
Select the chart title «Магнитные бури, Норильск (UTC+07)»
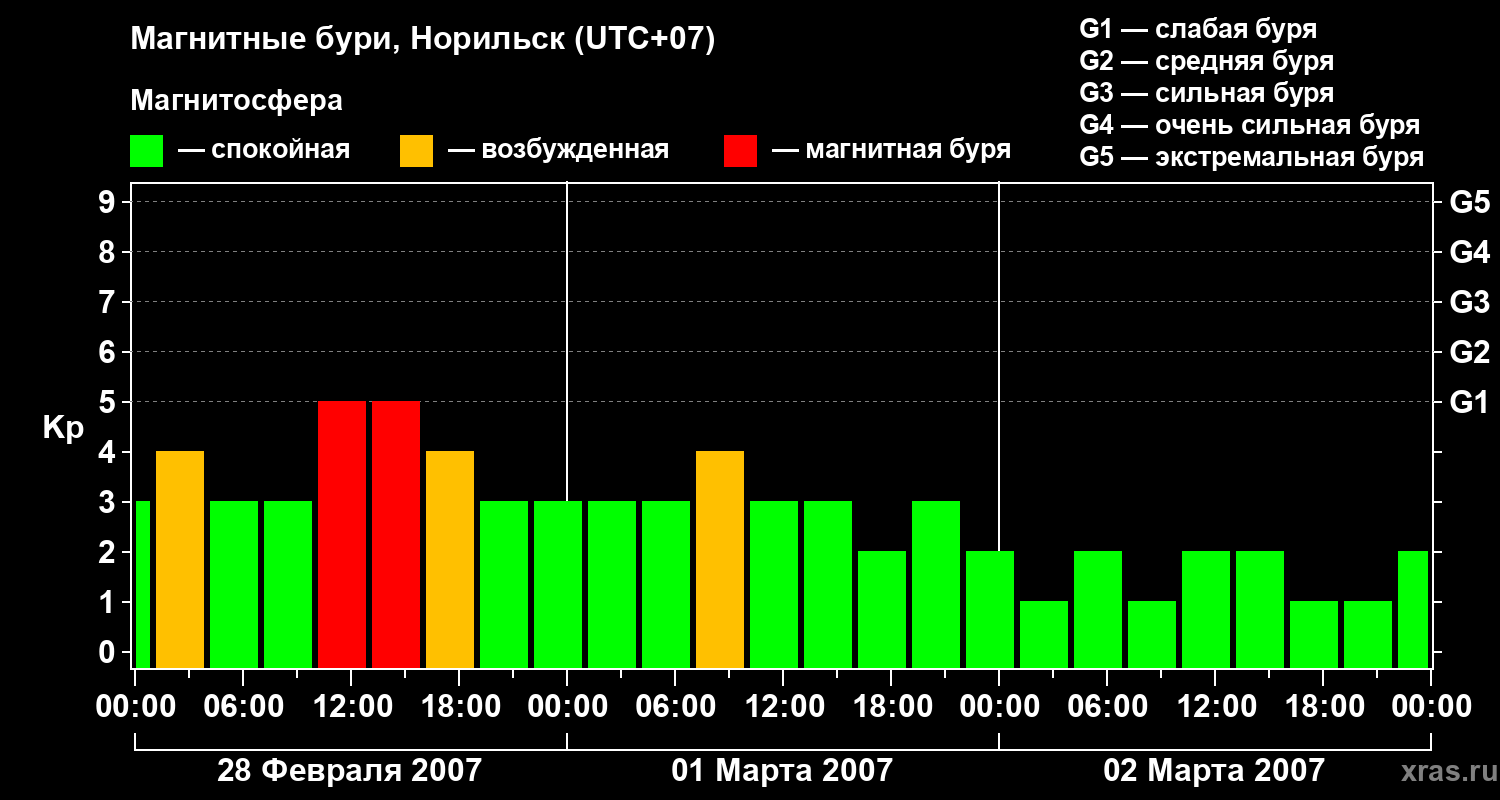click(x=423, y=40)
